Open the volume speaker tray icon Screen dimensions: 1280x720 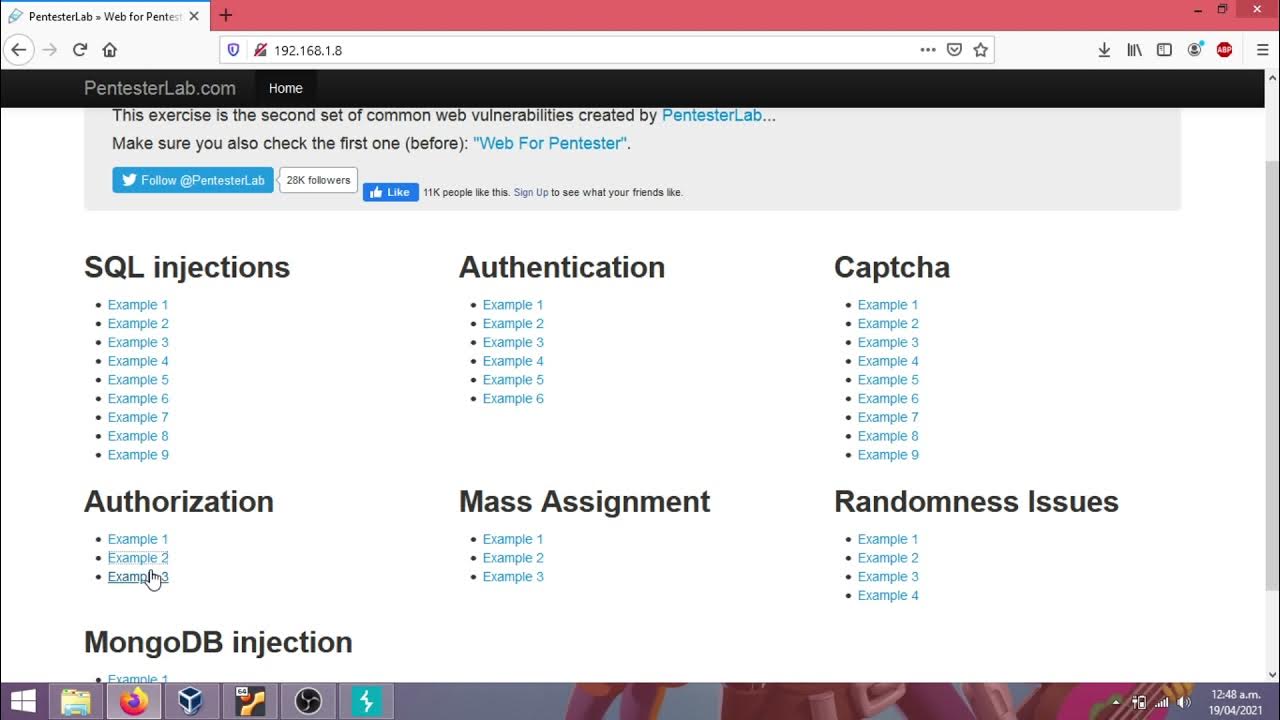pos(1185,702)
